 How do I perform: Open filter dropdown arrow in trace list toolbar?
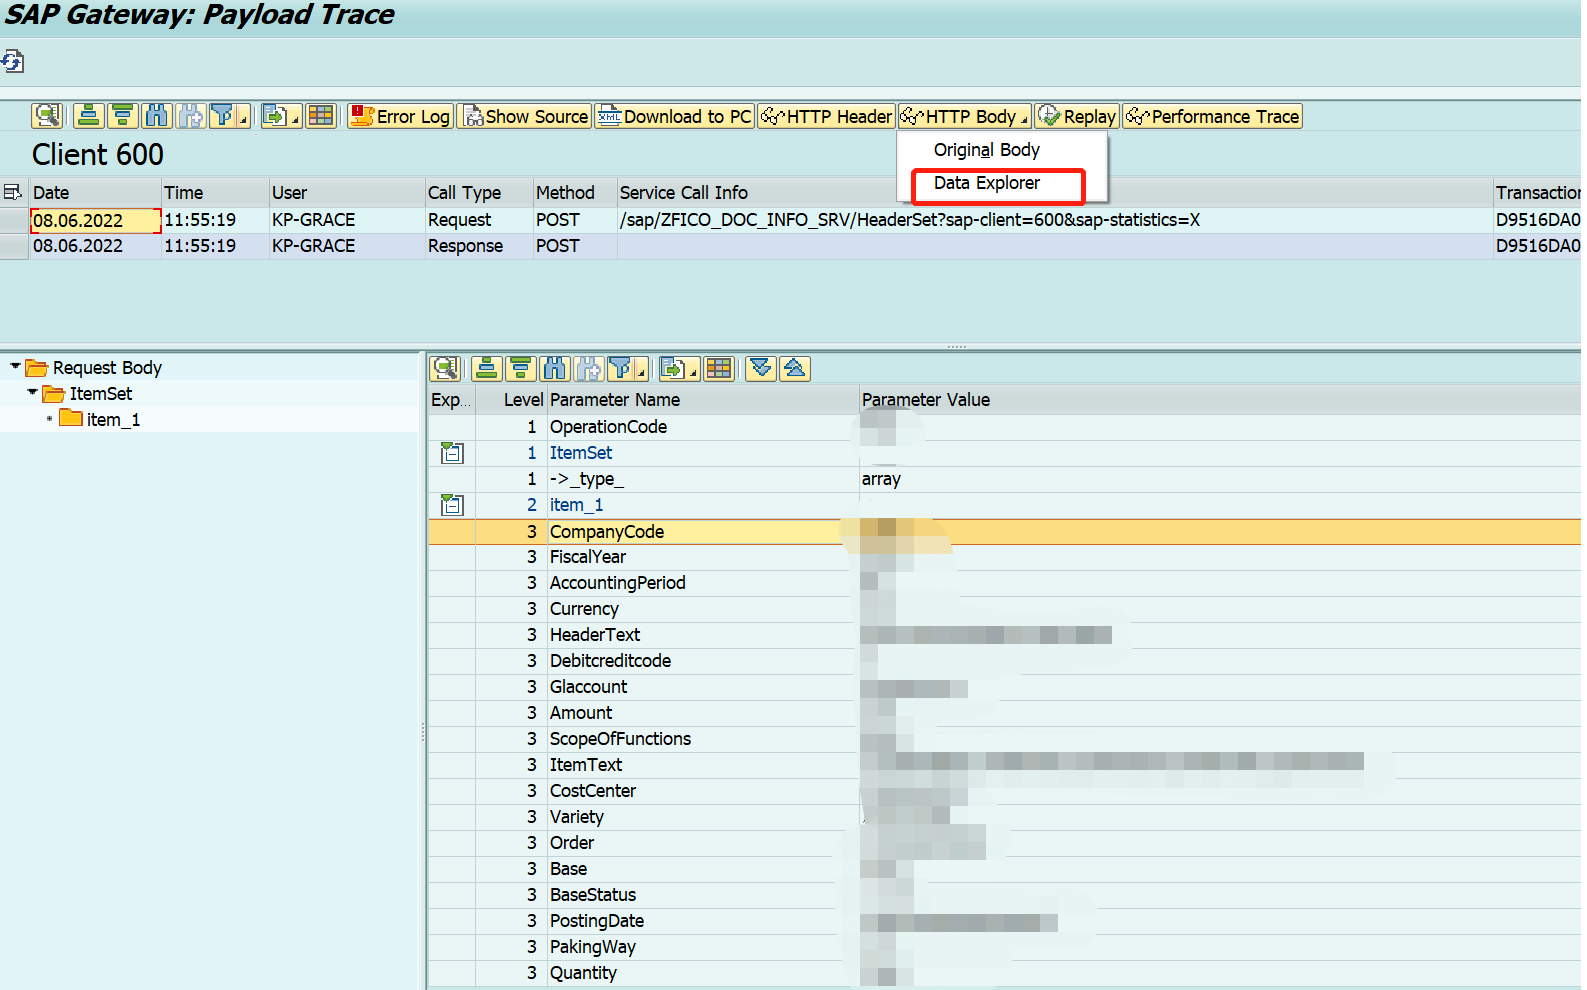pyautogui.click(x=243, y=121)
